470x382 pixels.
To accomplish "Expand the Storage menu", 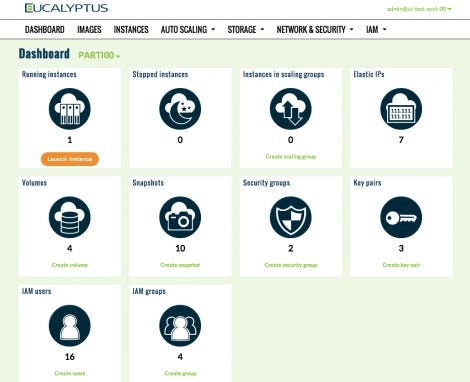I will [246, 29].
